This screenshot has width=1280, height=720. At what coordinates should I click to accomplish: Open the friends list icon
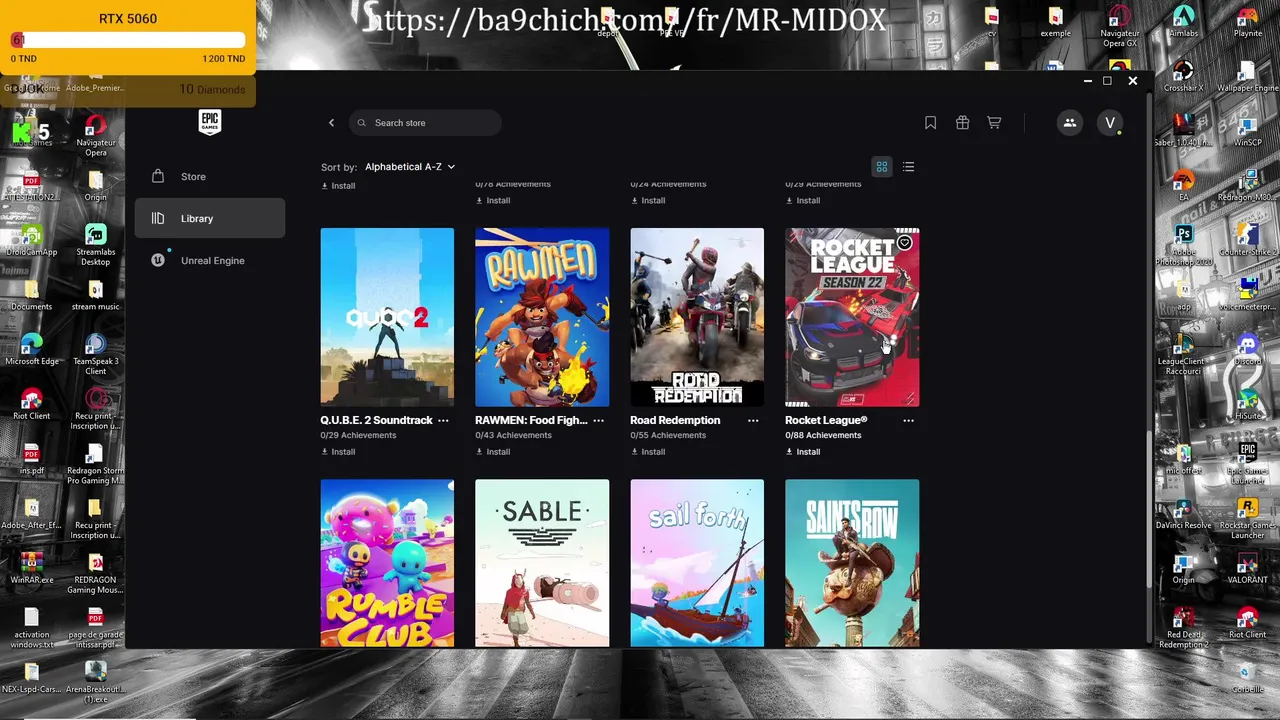coord(1069,123)
